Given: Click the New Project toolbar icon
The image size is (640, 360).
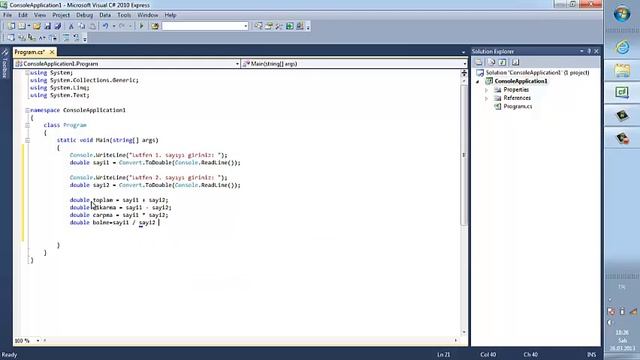Looking at the screenshot, I should pos(11,26).
